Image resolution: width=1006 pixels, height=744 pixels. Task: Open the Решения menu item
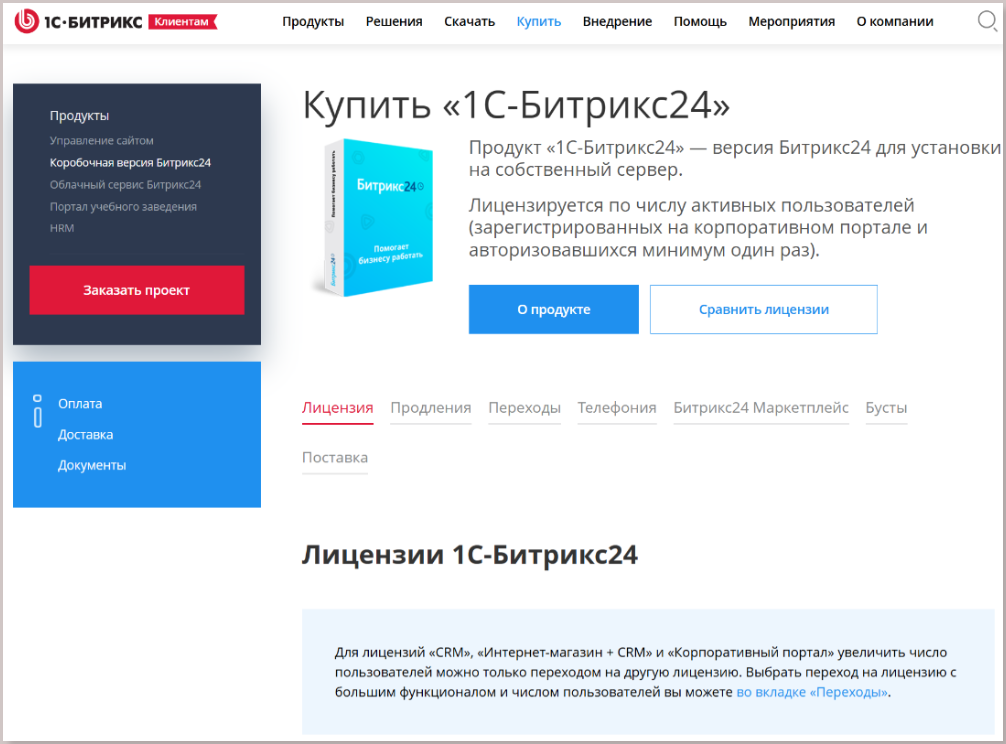(394, 22)
